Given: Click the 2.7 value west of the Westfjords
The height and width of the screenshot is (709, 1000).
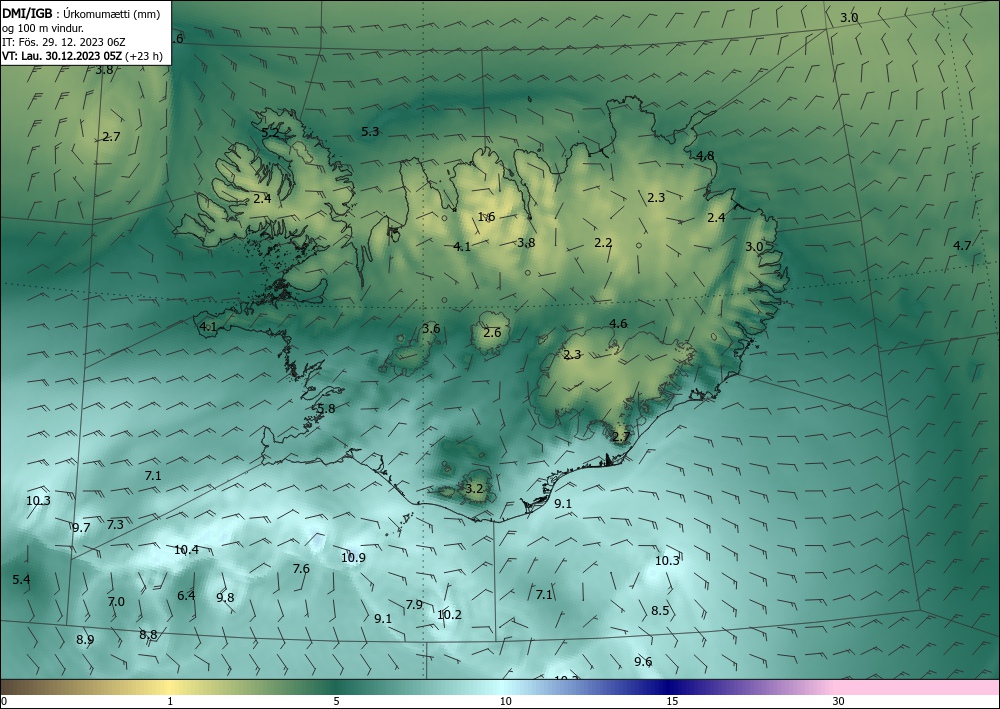Looking at the screenshot, I should point(111,136).
